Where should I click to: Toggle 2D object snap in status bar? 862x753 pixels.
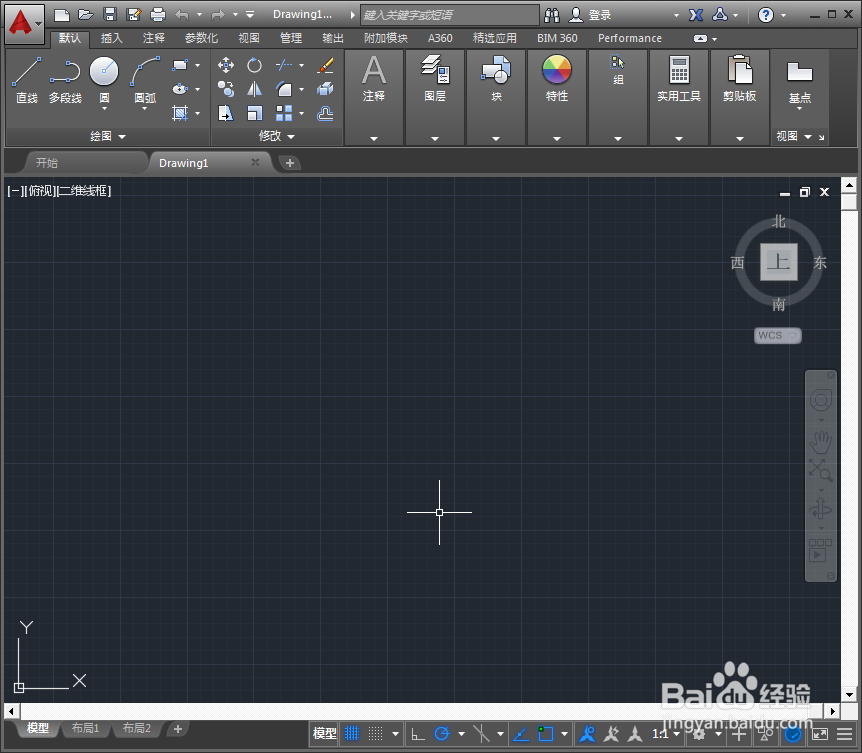point(546,733)
